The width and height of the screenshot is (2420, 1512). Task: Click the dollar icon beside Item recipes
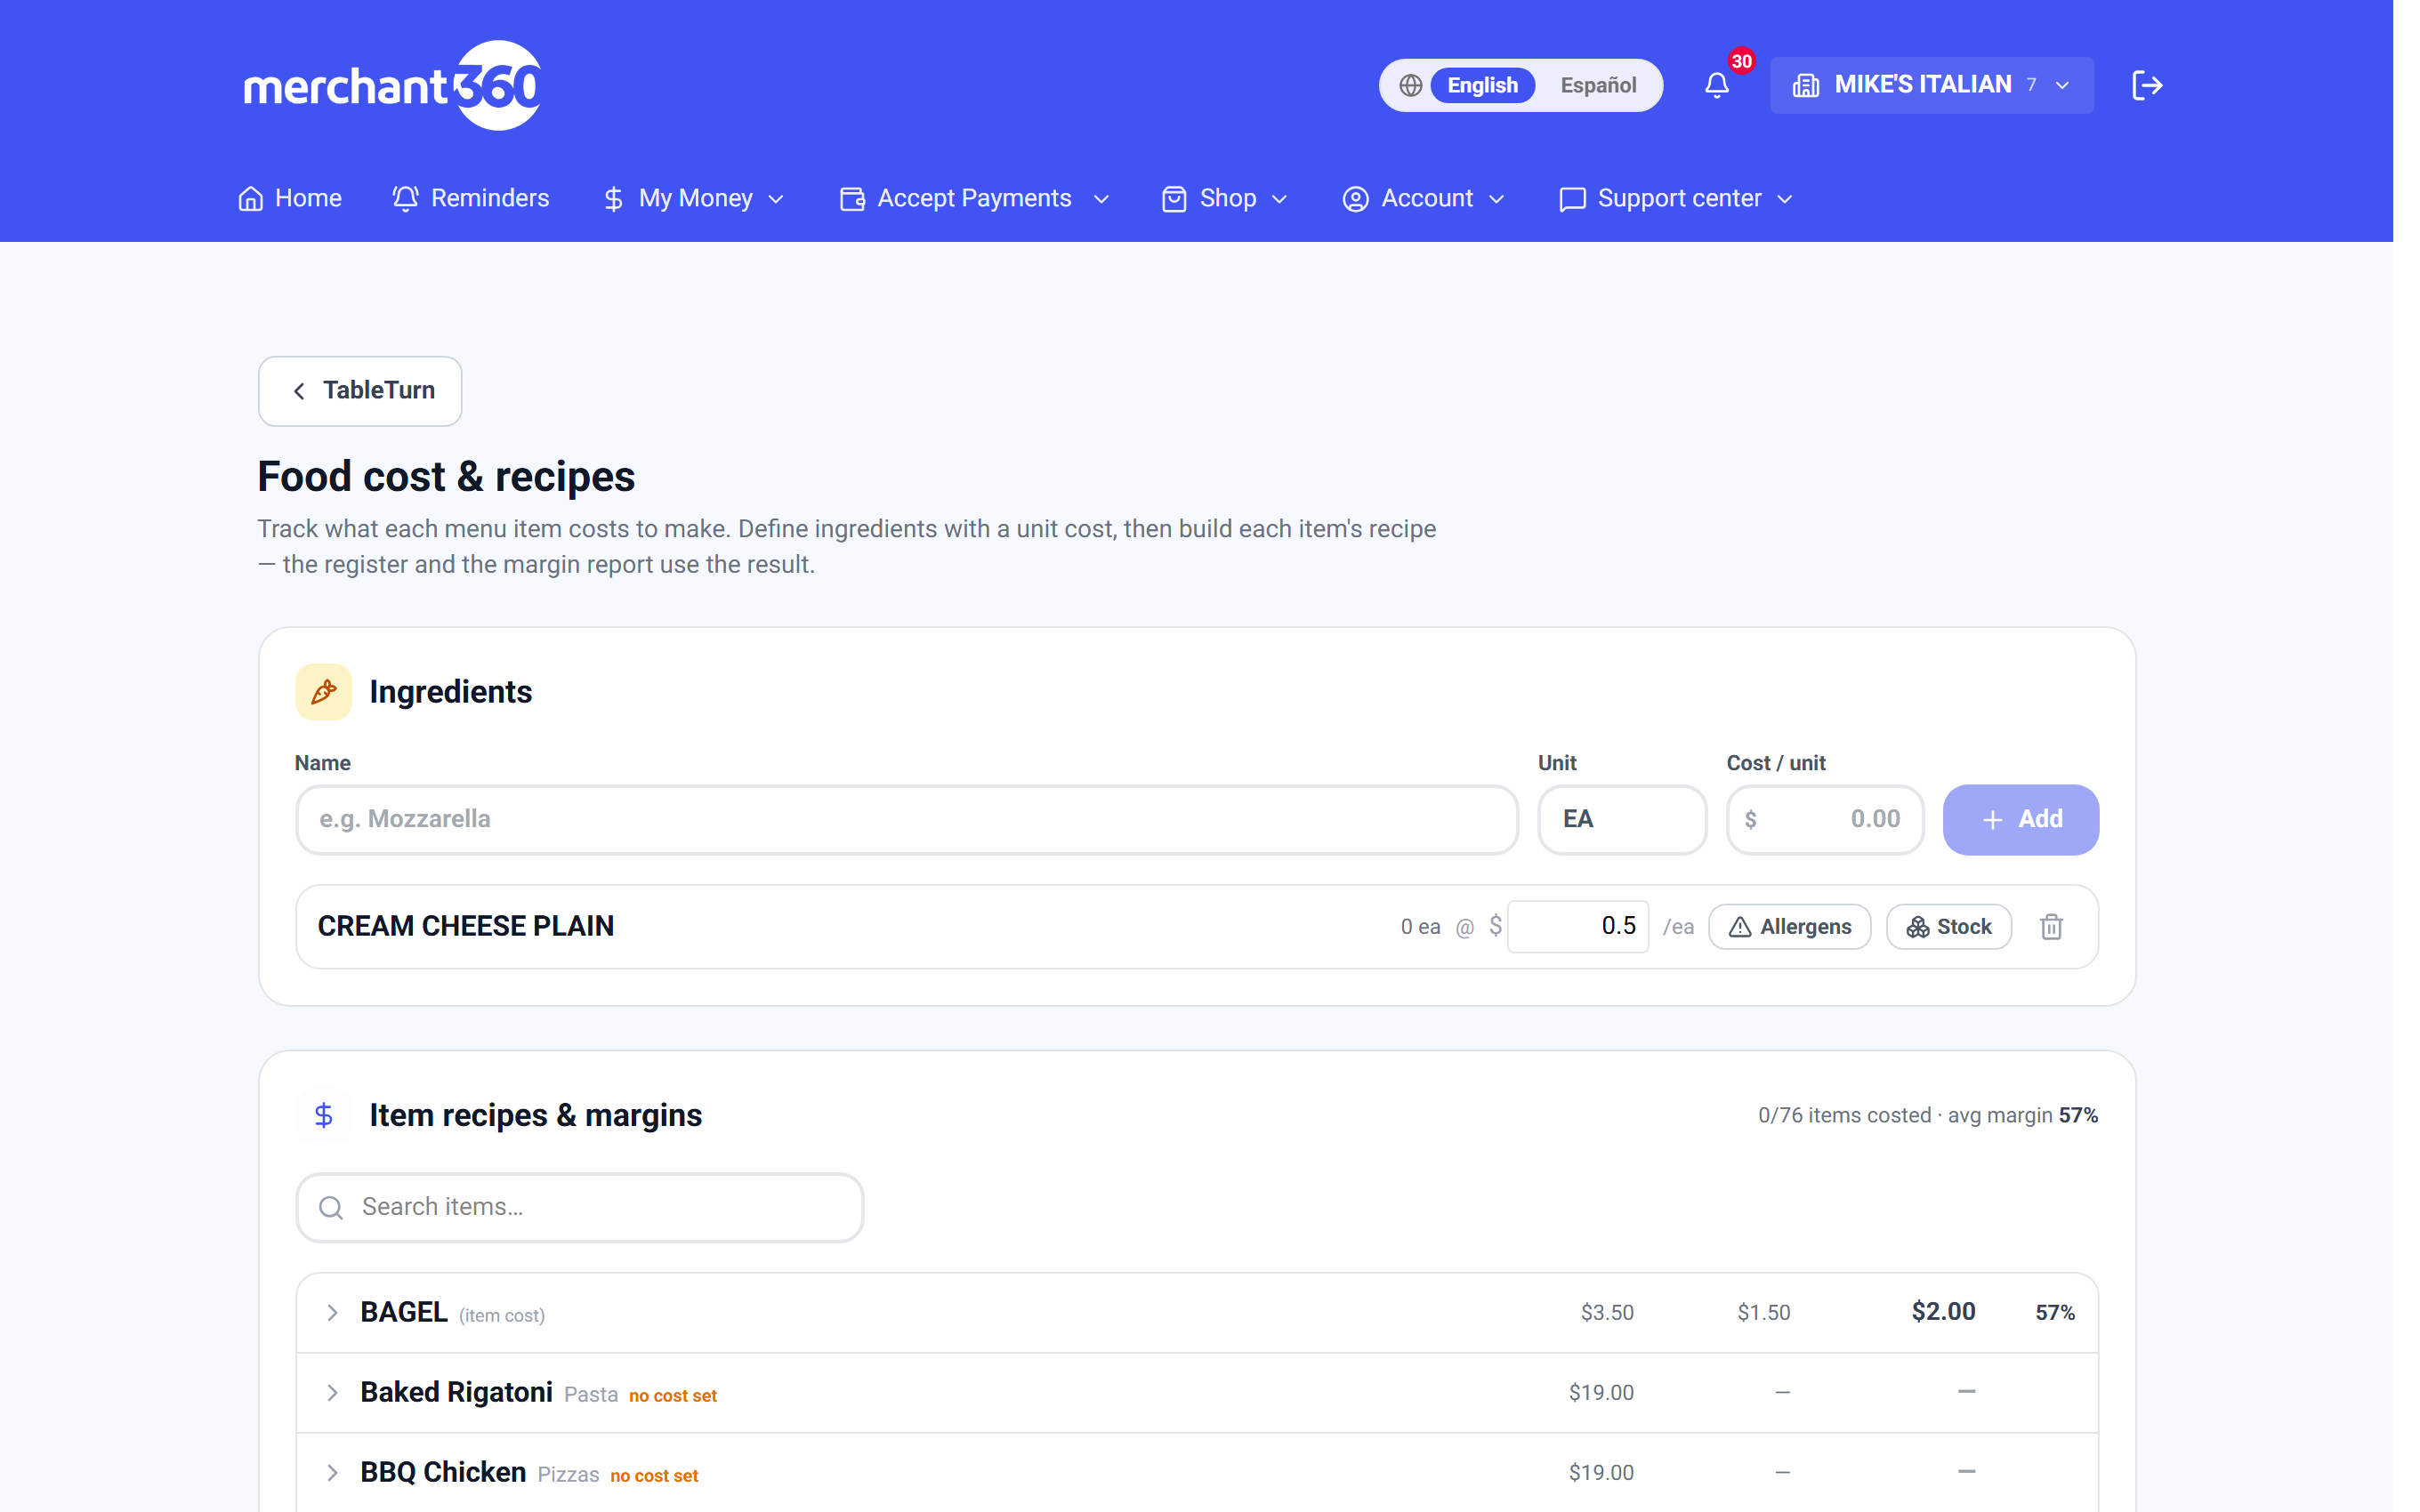click(x=323, y=1115)
